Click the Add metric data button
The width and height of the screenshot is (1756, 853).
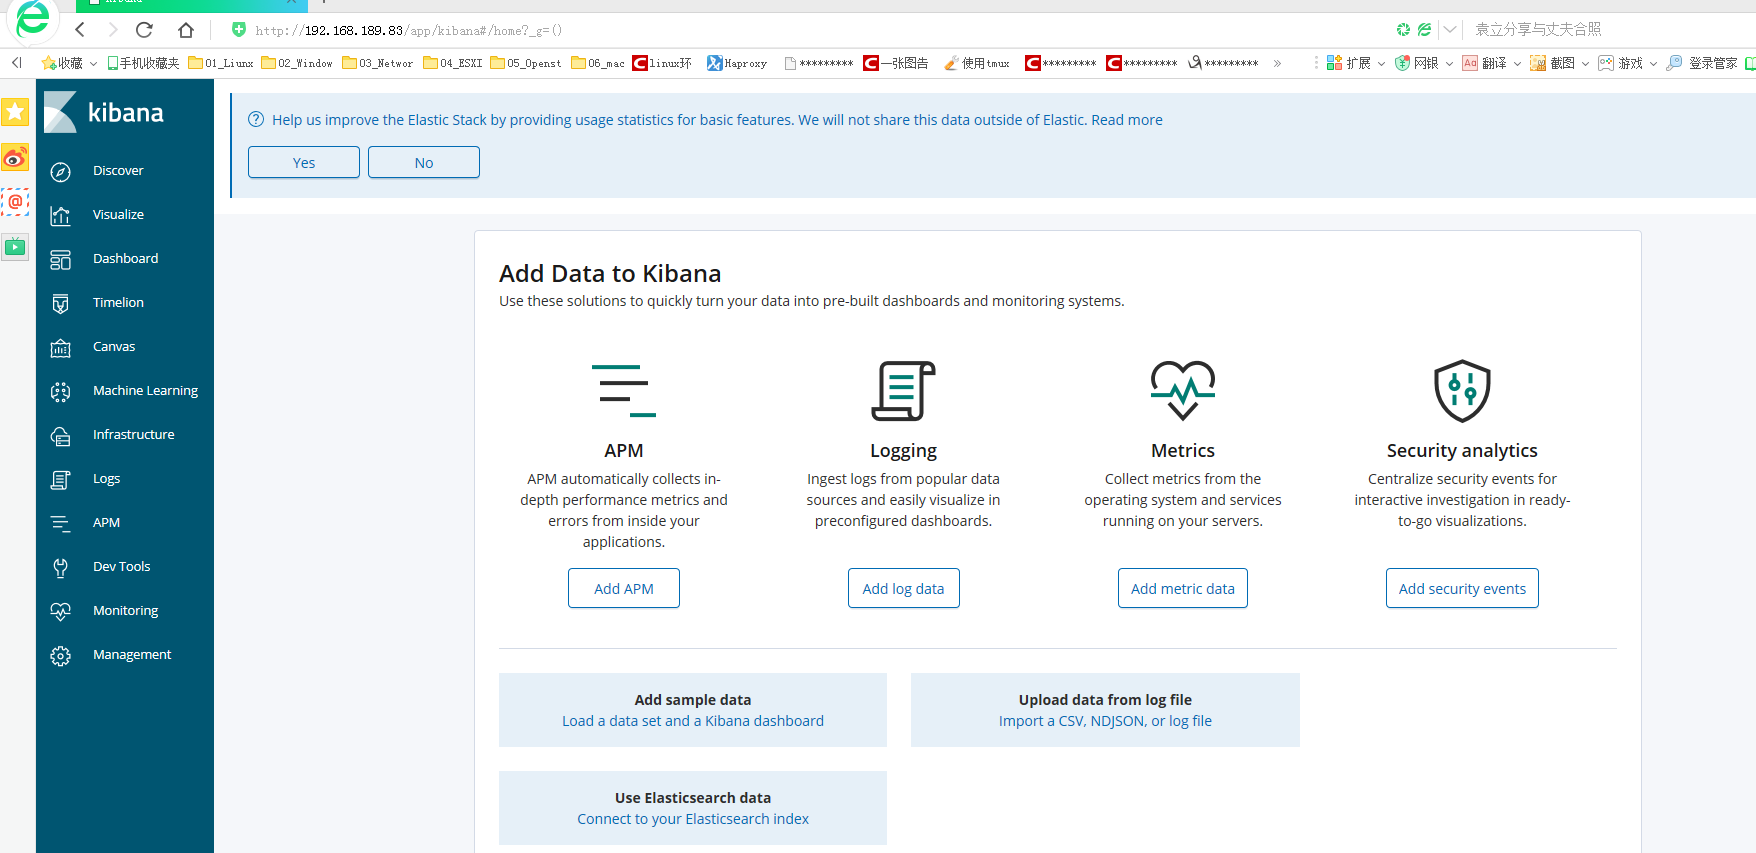pos(1183,588)
